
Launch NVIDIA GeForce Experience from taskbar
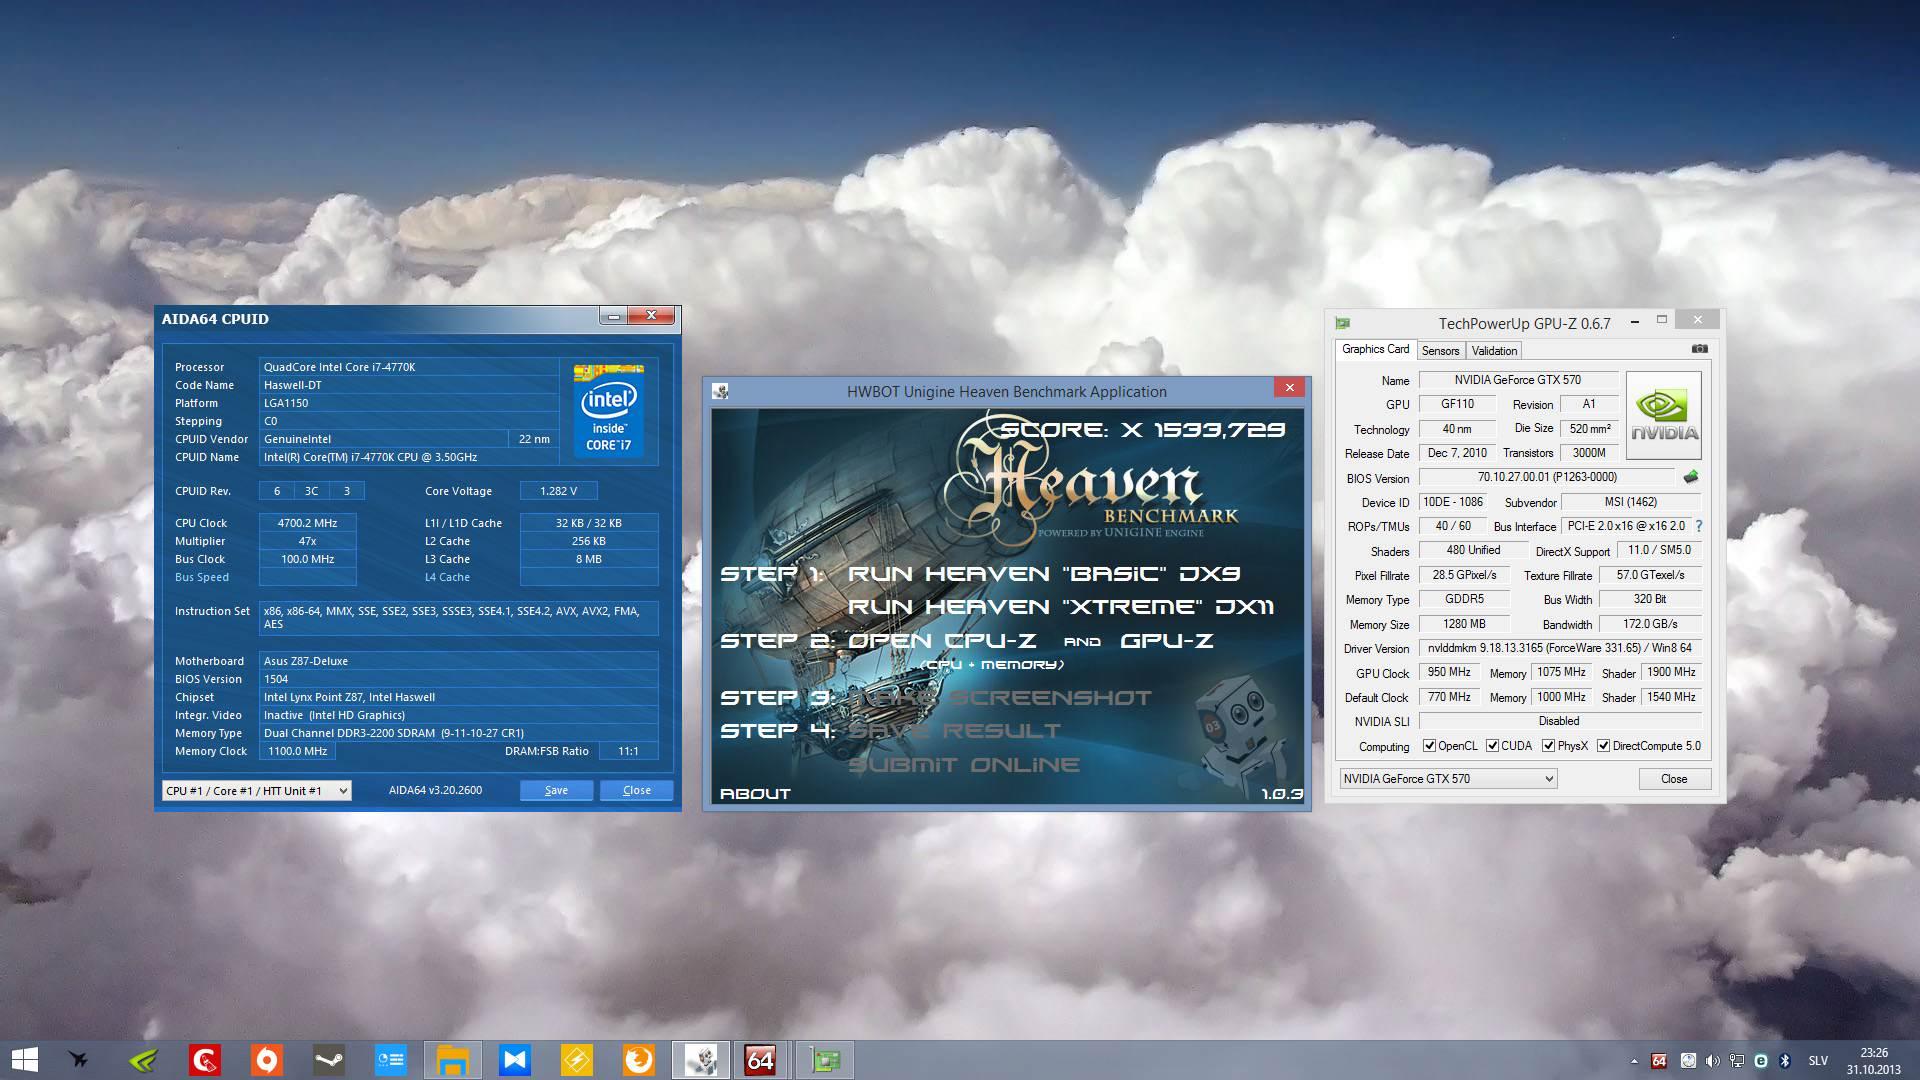coord(143,1060)
